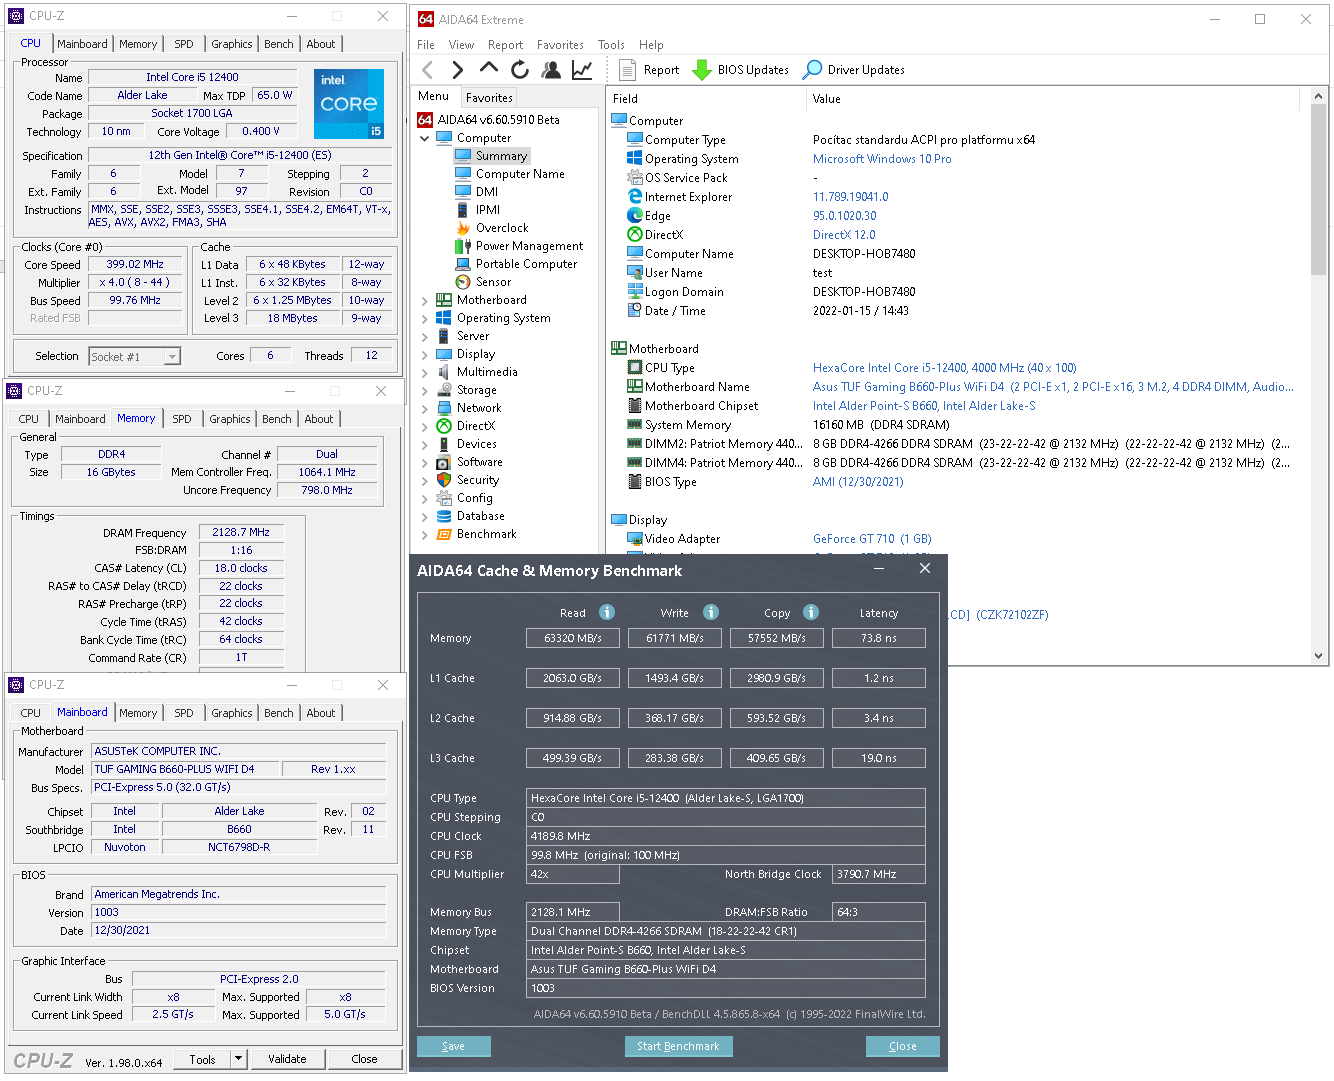Open the Favorites menu in AIDA64
1334x1081 pixels.
pos(560,45)
